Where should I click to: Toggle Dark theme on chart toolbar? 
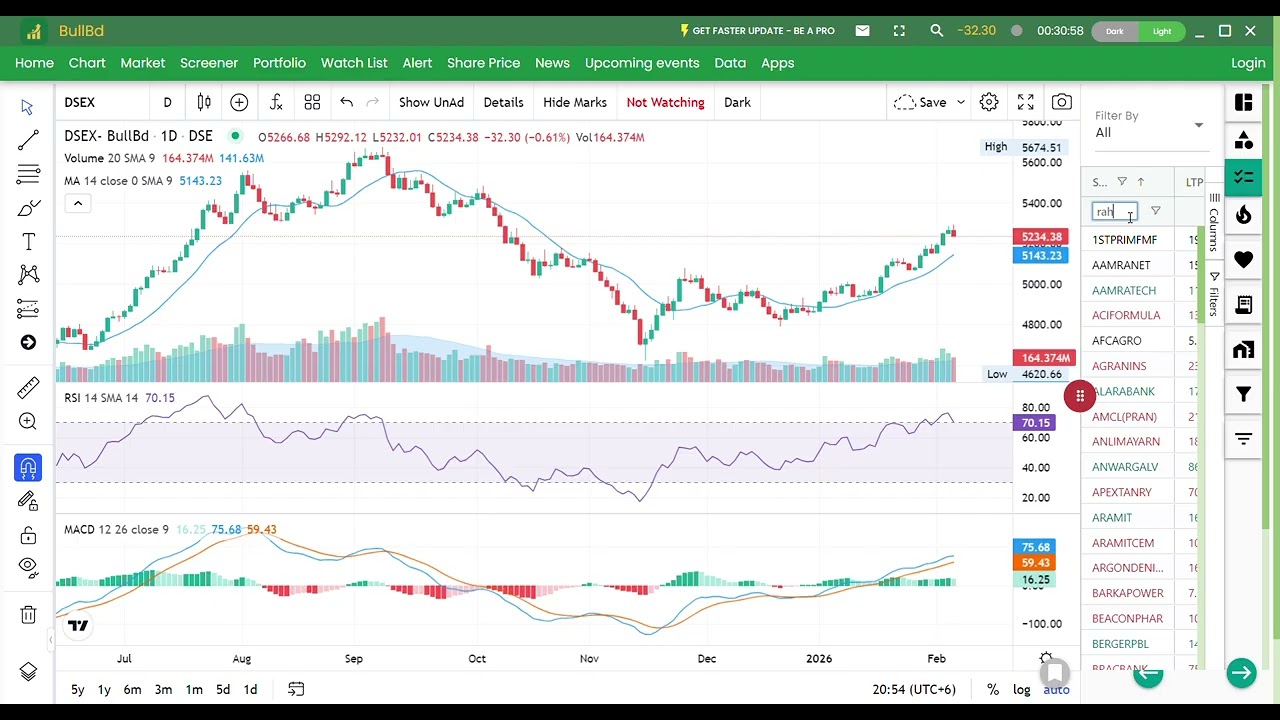[x=737, y=102]
